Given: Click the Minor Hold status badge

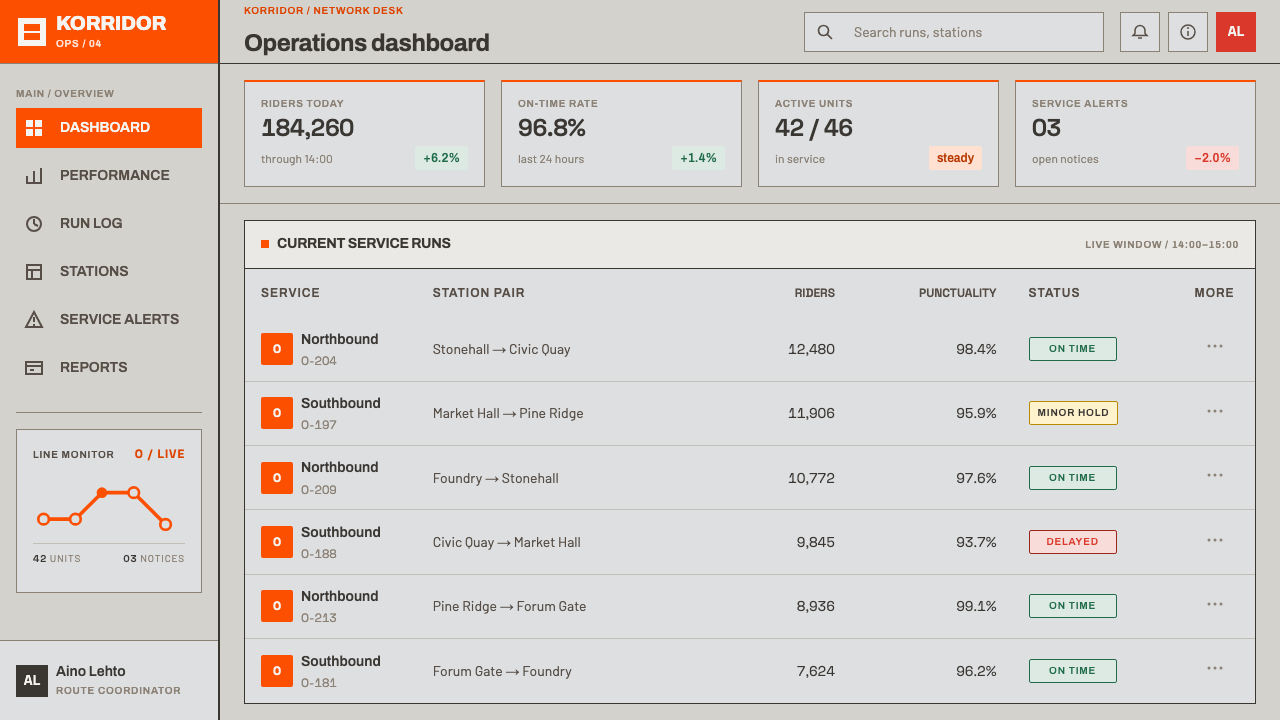Looking at the screenshot, I should (x=1073, y=413).
